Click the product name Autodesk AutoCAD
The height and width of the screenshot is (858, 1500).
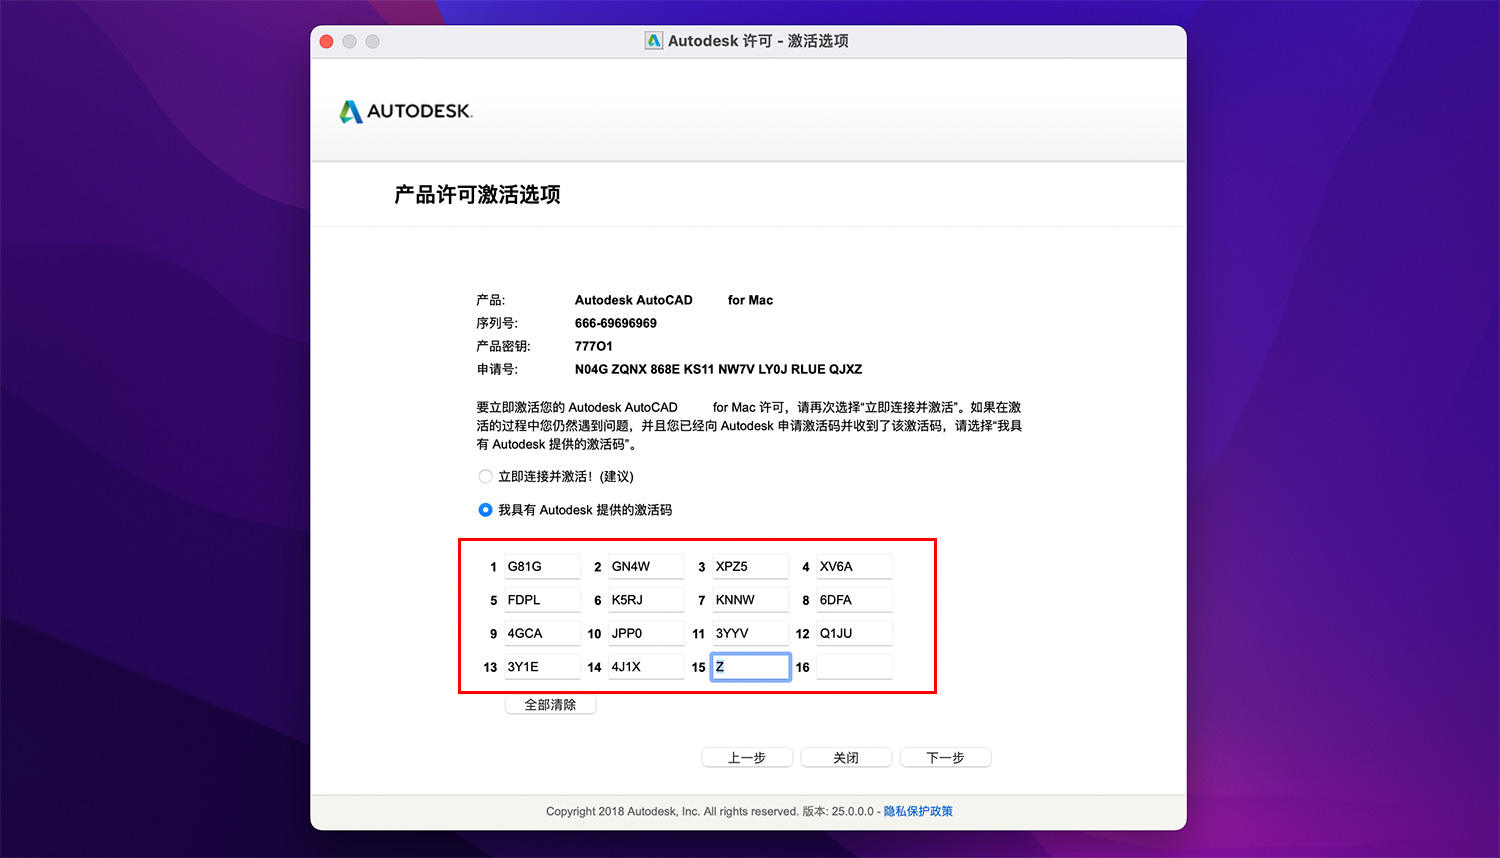click(x=634, y=301)
